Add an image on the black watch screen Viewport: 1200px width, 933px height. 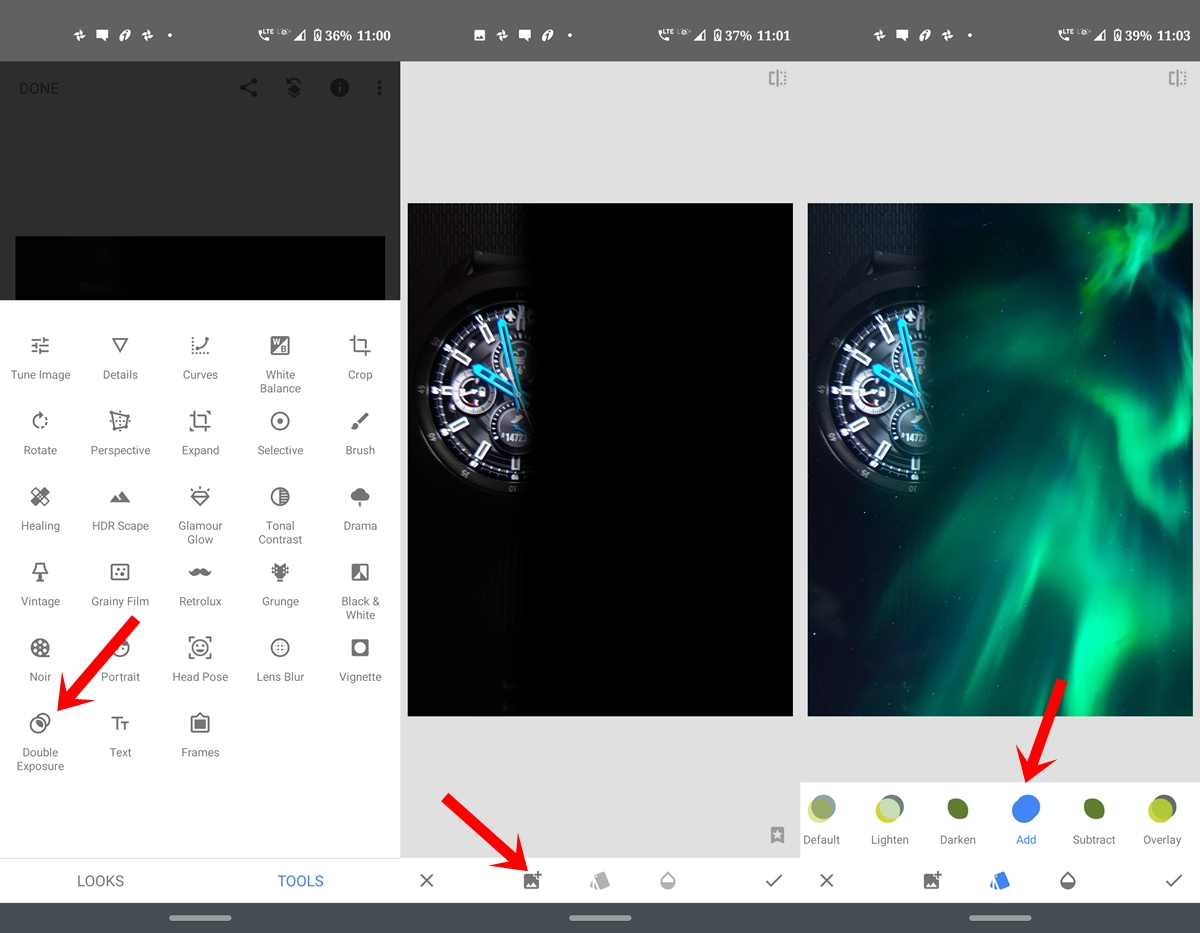[x=532, y=881]
